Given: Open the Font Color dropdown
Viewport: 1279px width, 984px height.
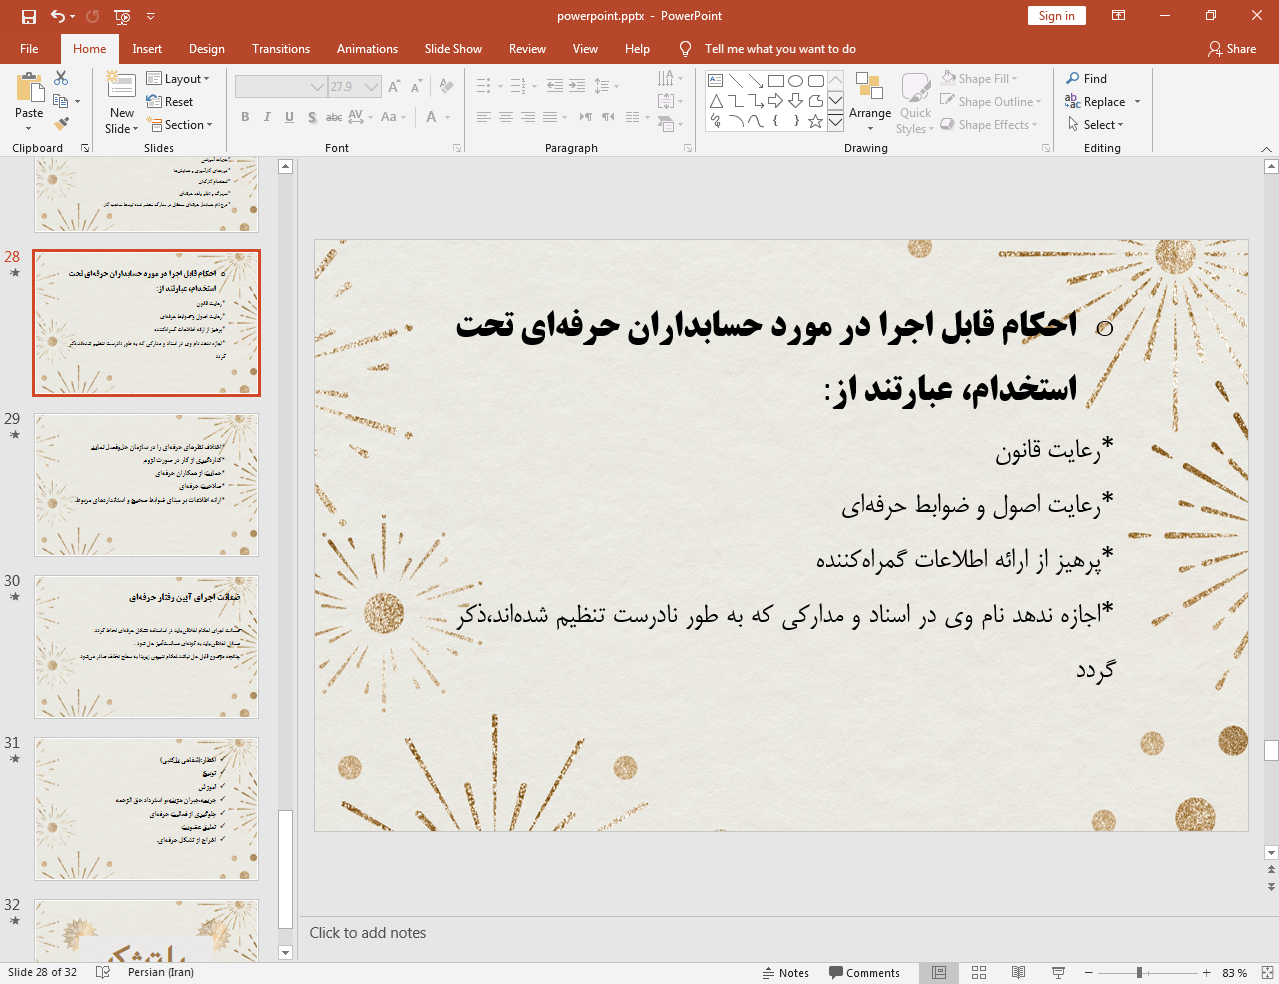Looking at the screenshot, I should tap(446, 117).
